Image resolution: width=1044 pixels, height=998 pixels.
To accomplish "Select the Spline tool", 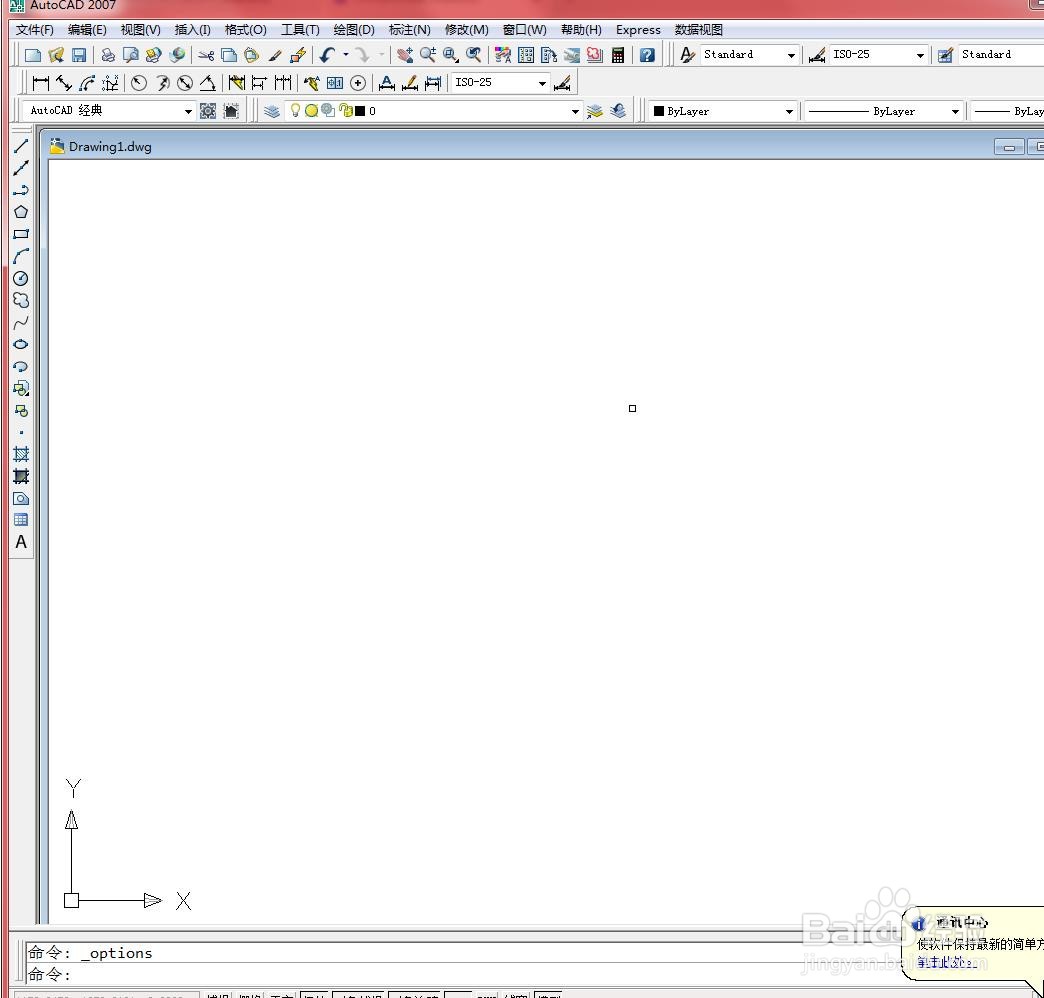I will pos(21,323).
